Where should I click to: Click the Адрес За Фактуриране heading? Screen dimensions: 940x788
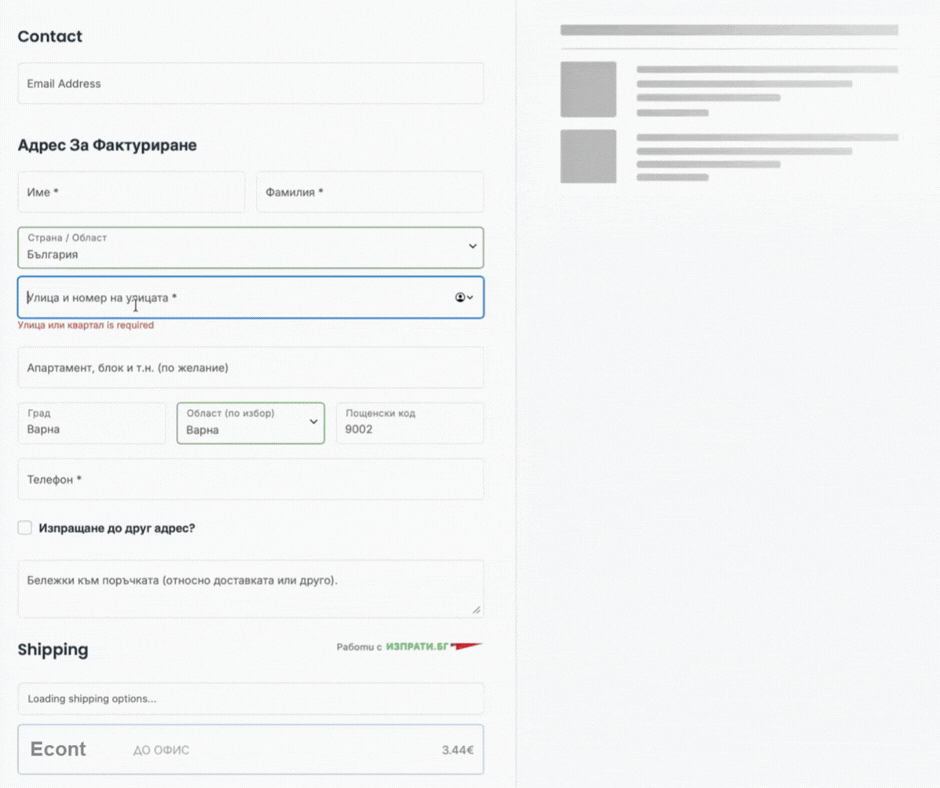point(107,145)
